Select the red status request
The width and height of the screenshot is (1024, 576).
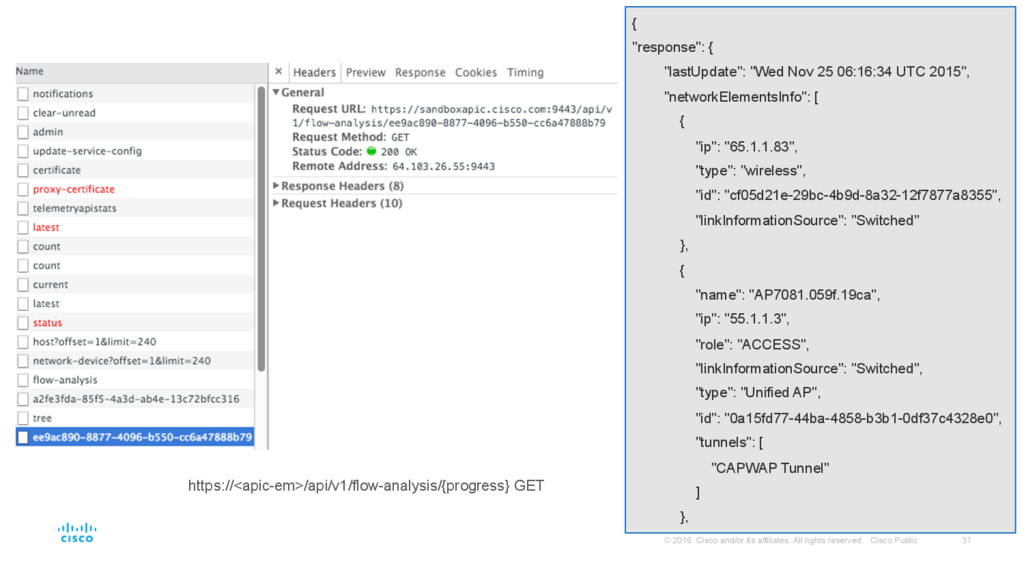135,323
